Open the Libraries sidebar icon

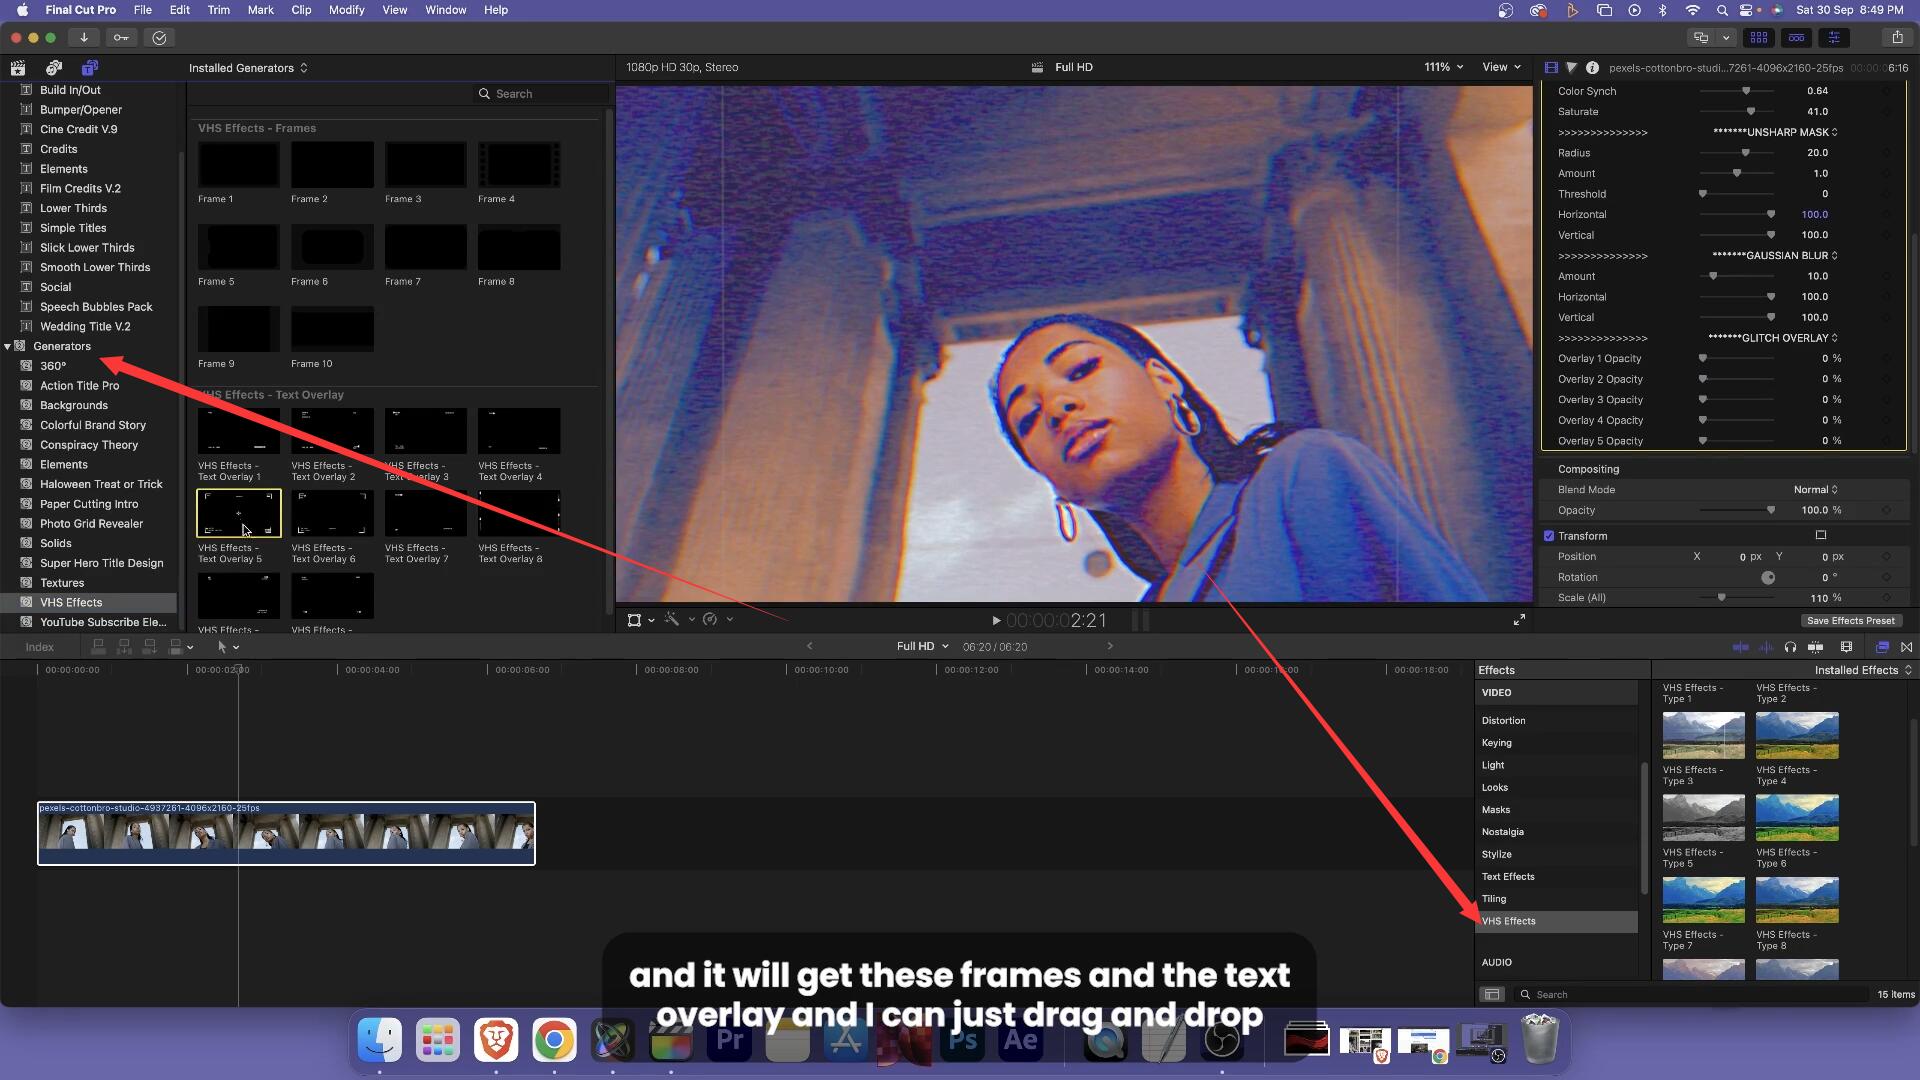click(18, 68)
